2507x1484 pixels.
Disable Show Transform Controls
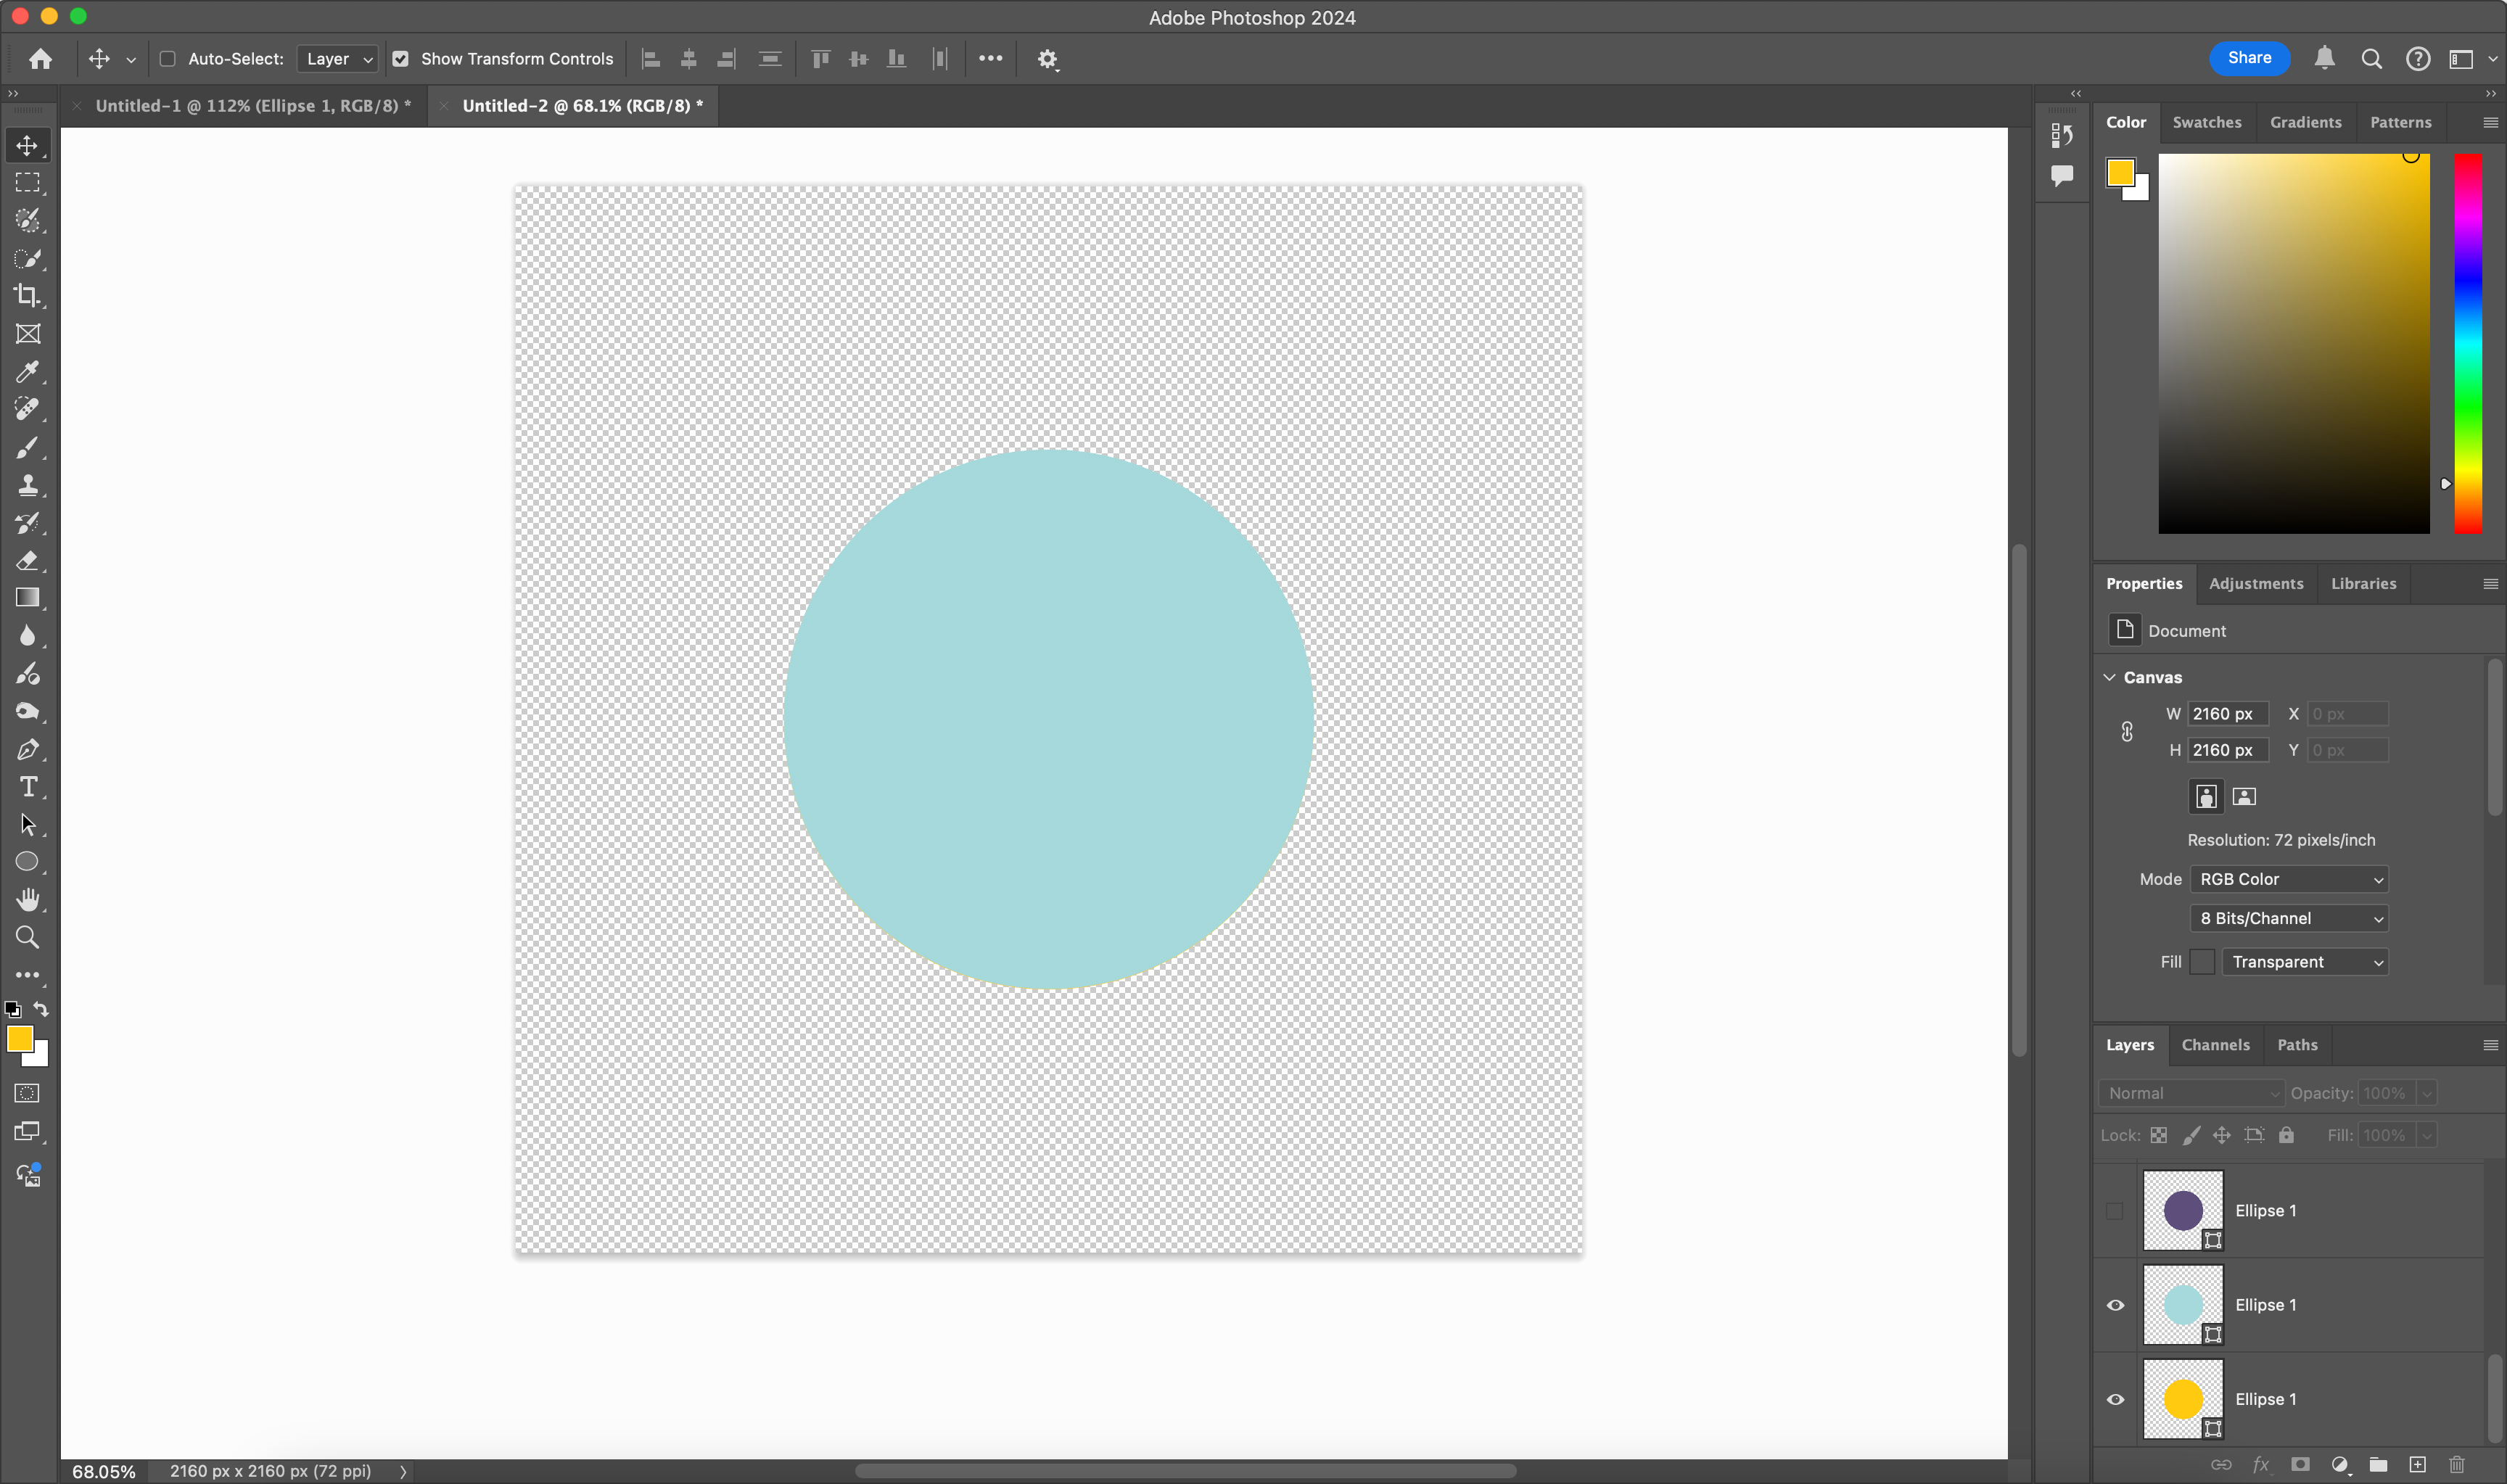pos(401,59)
